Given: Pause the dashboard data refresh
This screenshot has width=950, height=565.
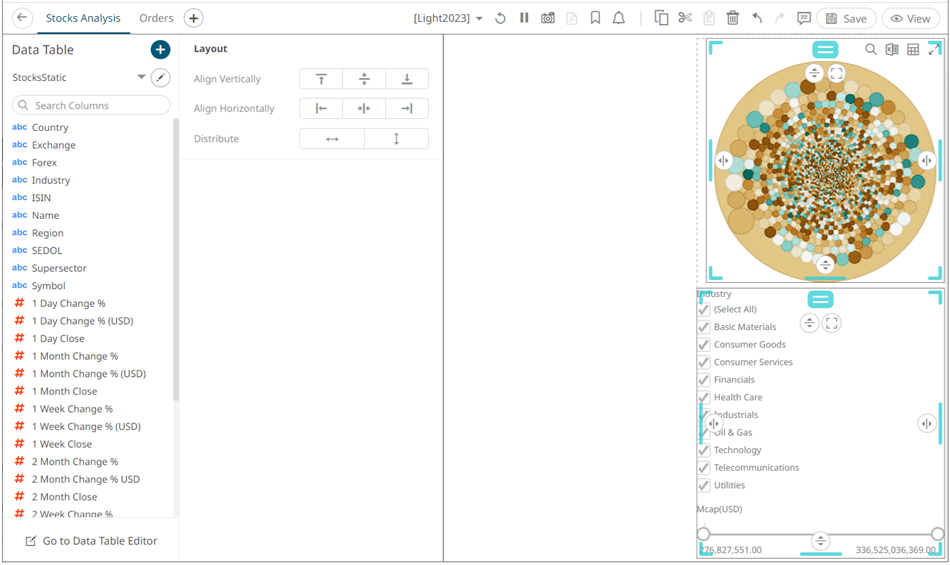Looking at the screenshot, I should pos(524,18).
